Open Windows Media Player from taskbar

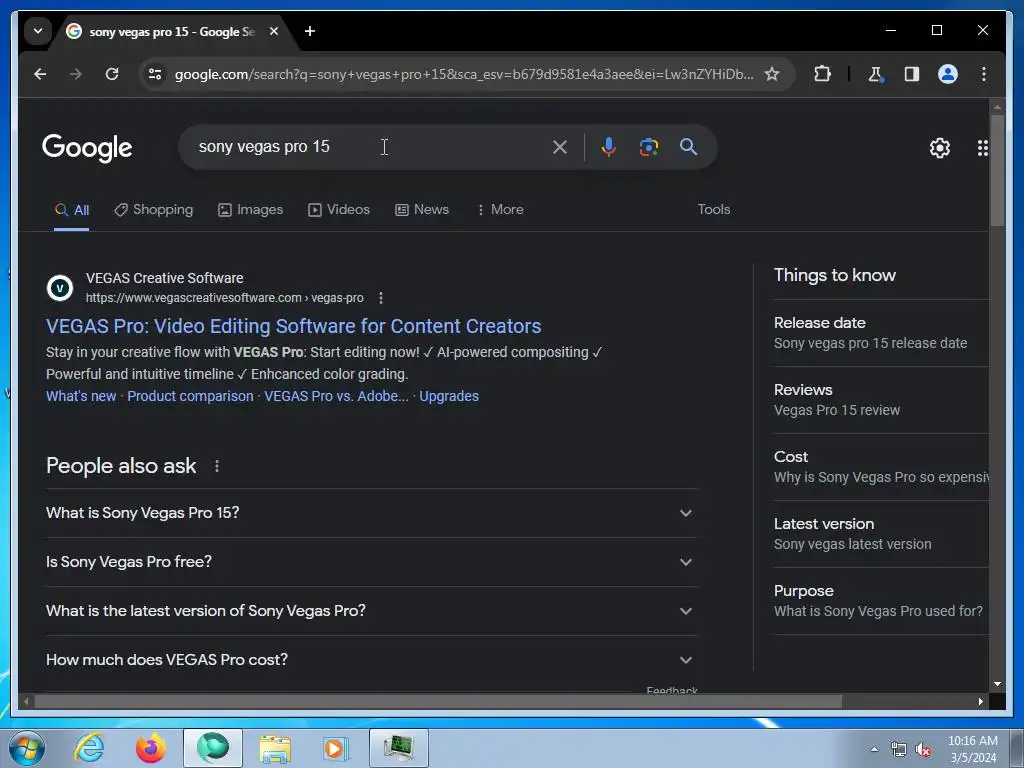tap(336, 748)
